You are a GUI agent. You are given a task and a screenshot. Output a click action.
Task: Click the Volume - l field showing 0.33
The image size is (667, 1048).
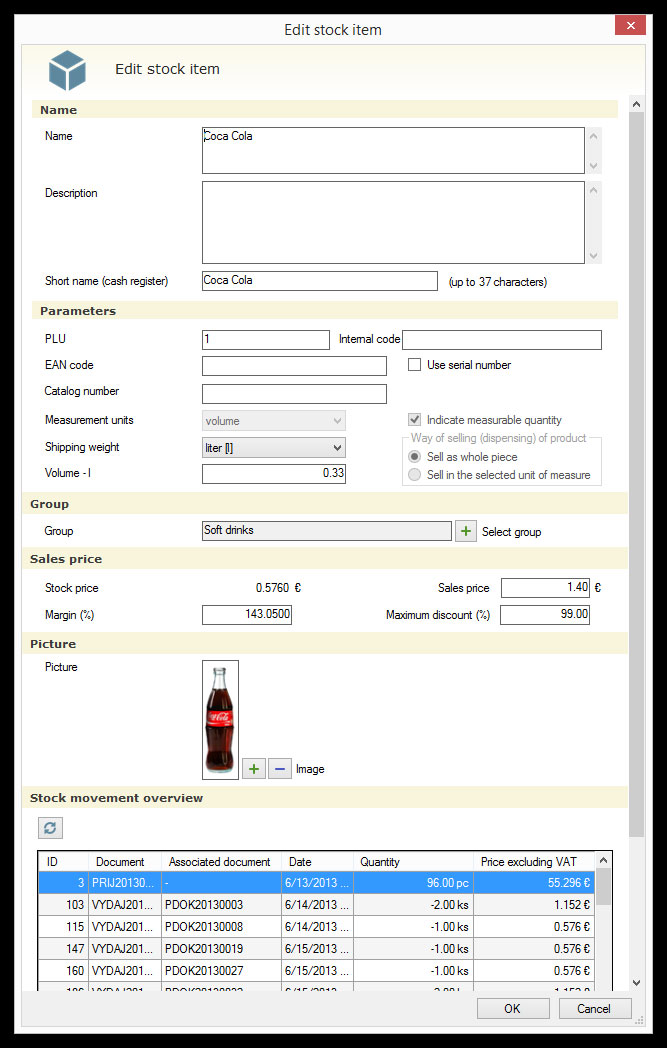[x=274, y=473]
